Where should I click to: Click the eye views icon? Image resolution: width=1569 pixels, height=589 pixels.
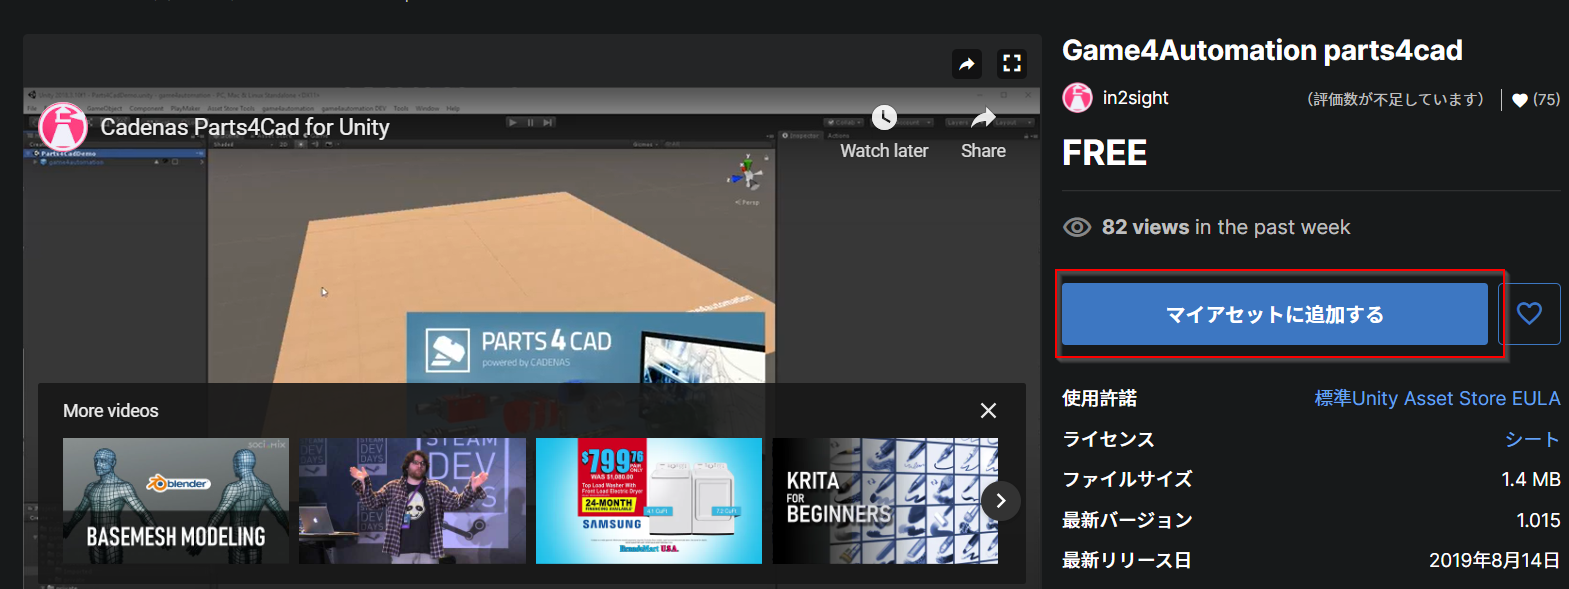pyautogui.click(x=1077, y=227)
